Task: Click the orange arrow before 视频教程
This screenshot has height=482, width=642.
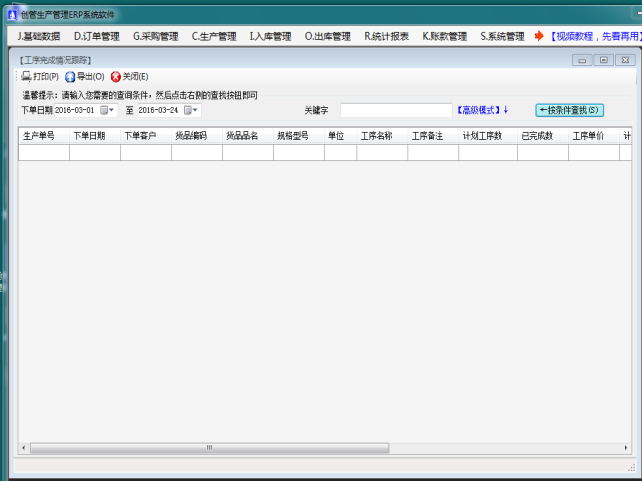Action: click(540, 37)
